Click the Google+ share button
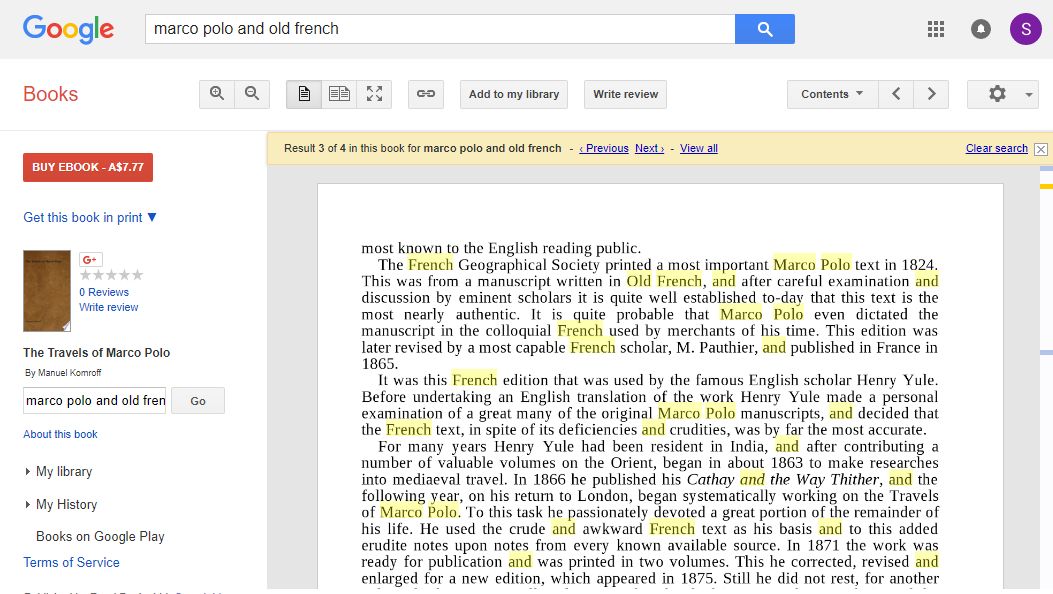This screenshot has height=594, width=1053. (x=91, y=259)
